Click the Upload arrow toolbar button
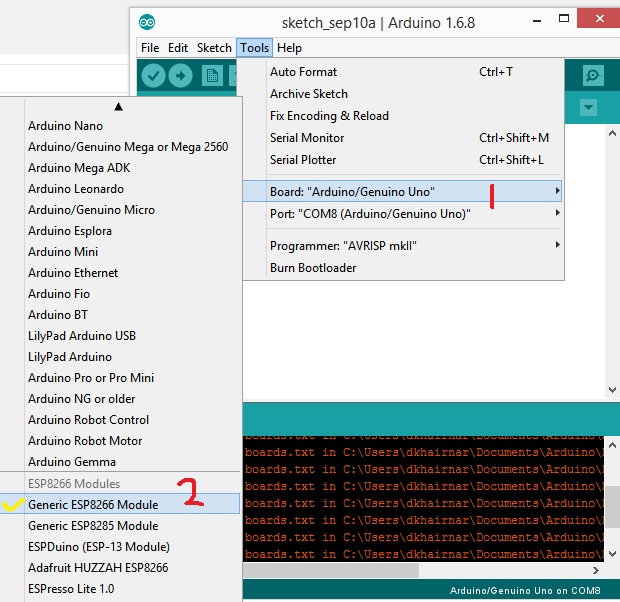Screen dimensions: 620x602 click(x=180, y=76)
